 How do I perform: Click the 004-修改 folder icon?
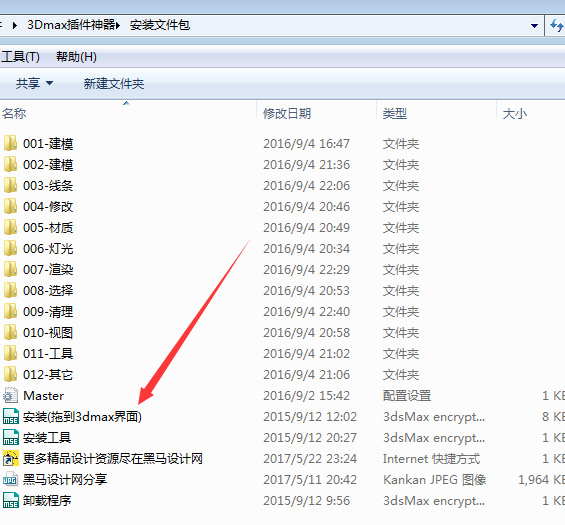click(x=10, y=206)
